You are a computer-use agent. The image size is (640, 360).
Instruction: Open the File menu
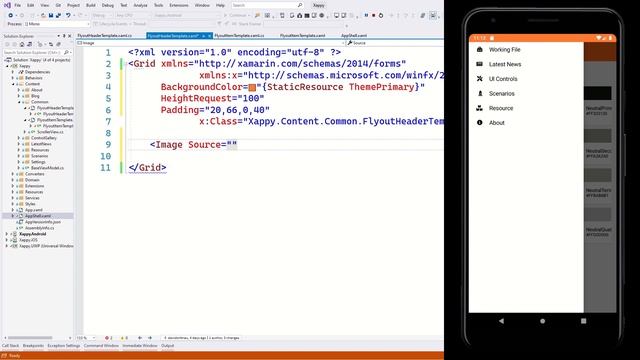(x=18, y=5)
